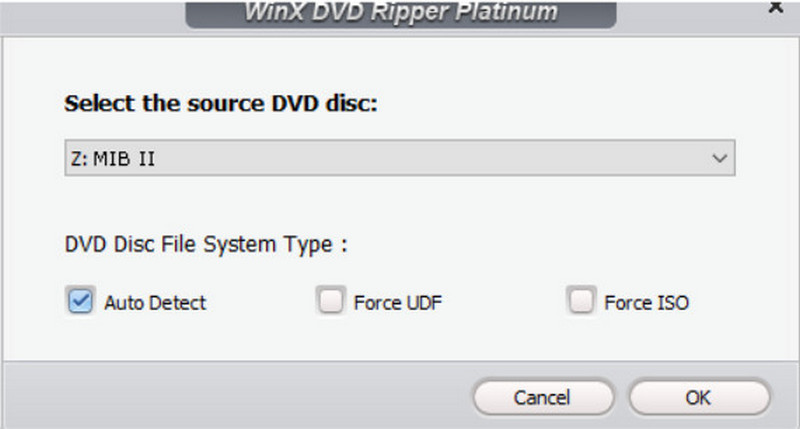800x429 pixels.
Task: Click the 'DVD Disc File System Type' label
Action: click(205, 244)
